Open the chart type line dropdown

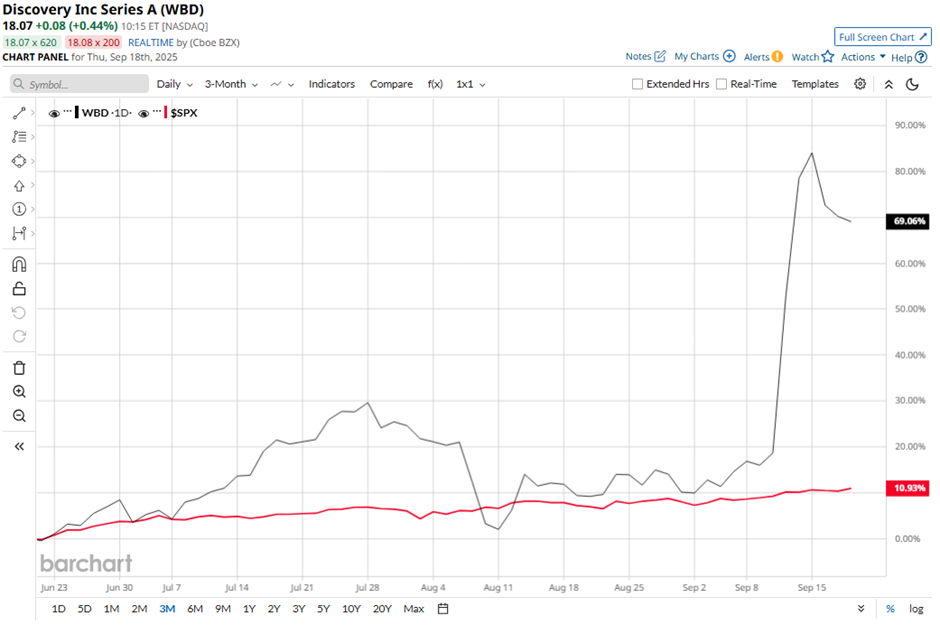282,84
